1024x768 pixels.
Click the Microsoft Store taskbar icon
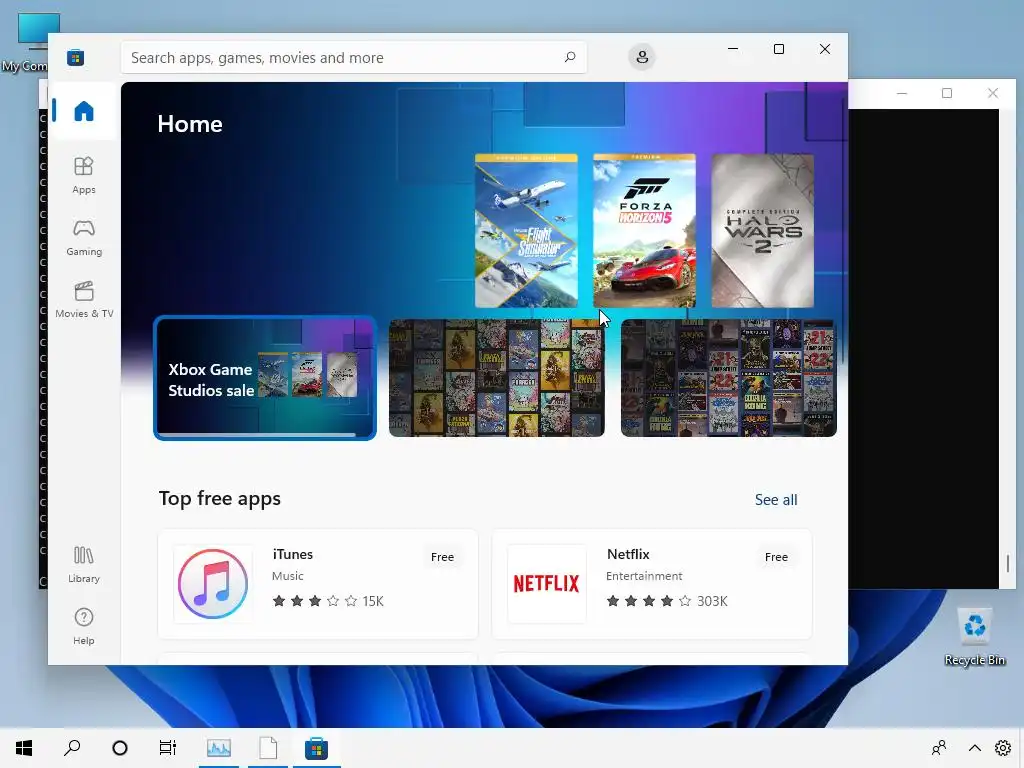pos(317,748)
